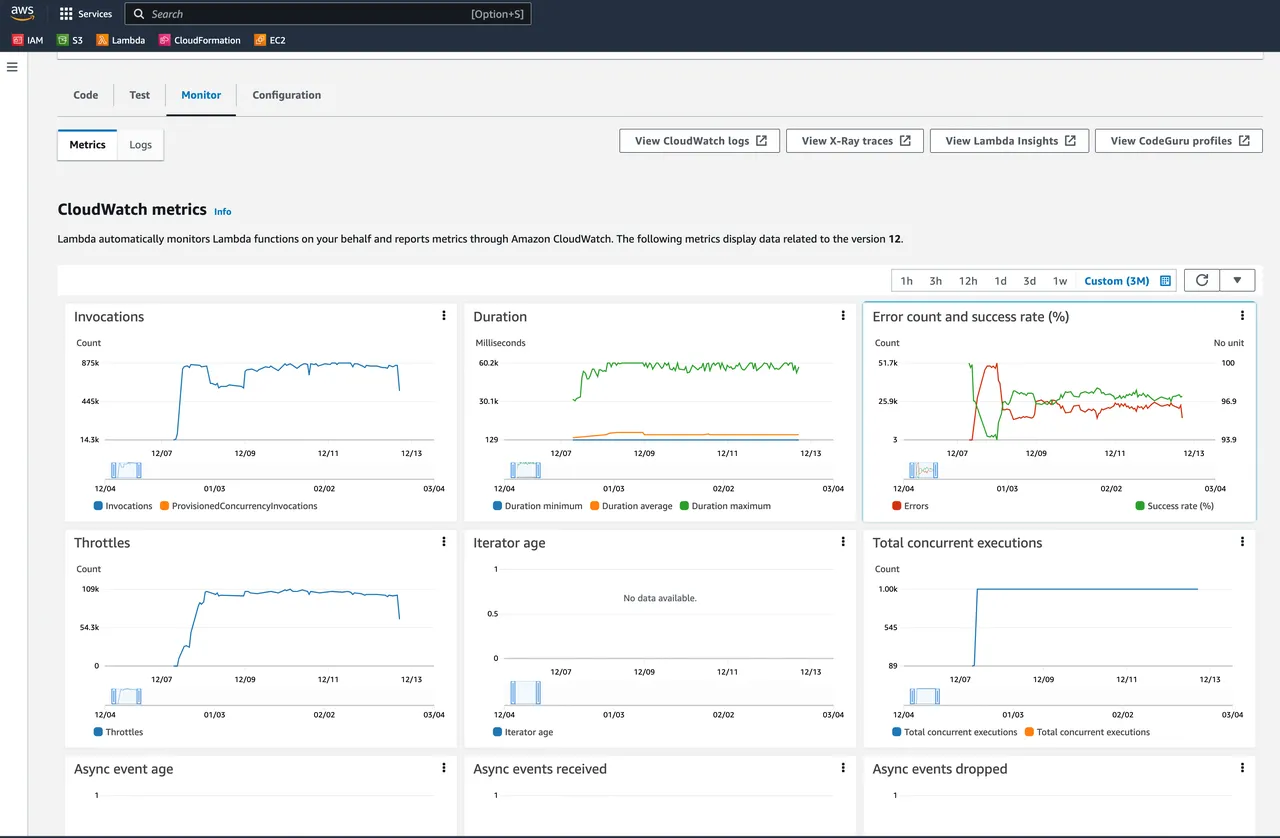Open IAM shortcut in favorites bar
1280x838 pixels.
28,40
